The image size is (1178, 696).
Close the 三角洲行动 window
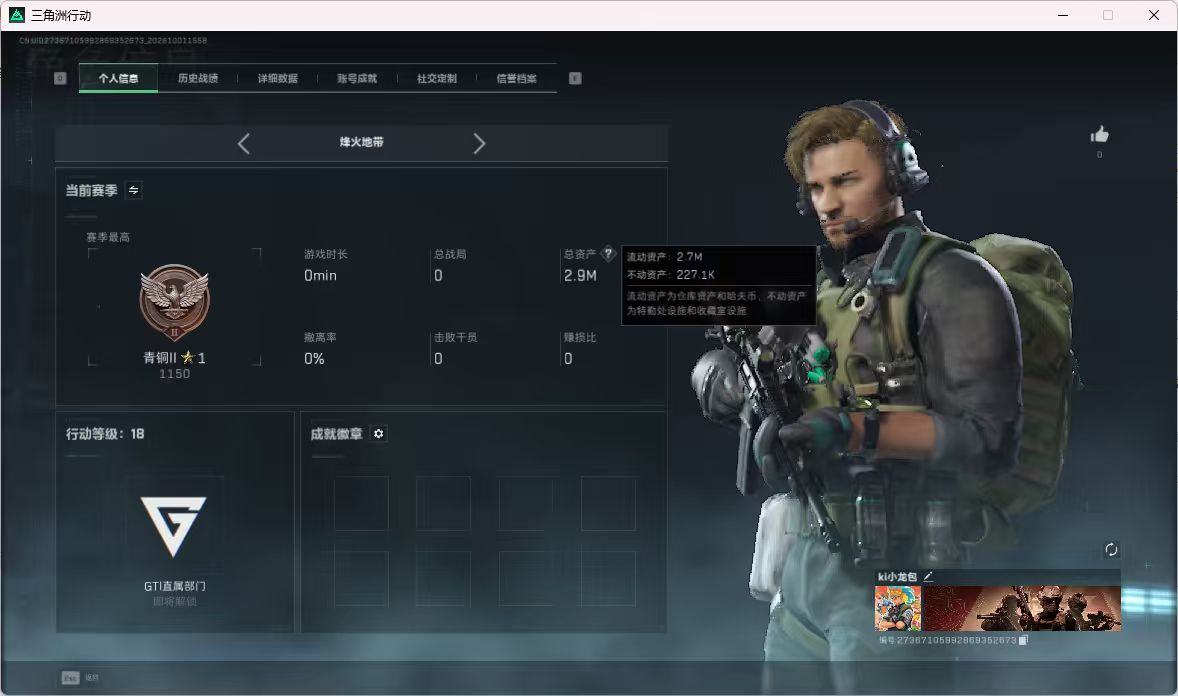(1154, 15)
